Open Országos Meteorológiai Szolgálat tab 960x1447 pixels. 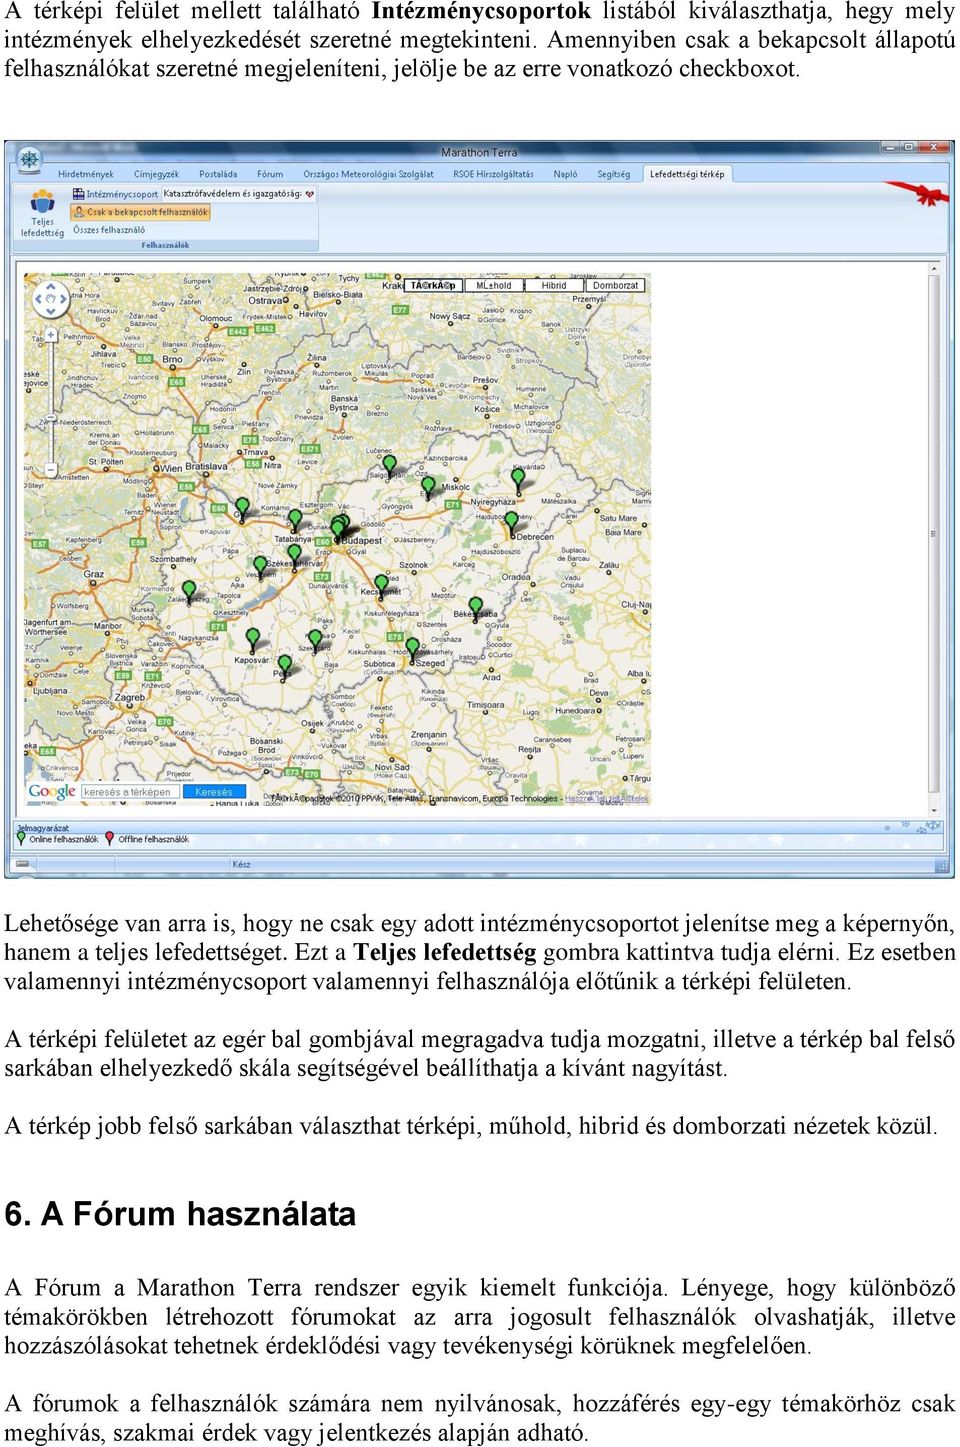[x=368, y=174]
